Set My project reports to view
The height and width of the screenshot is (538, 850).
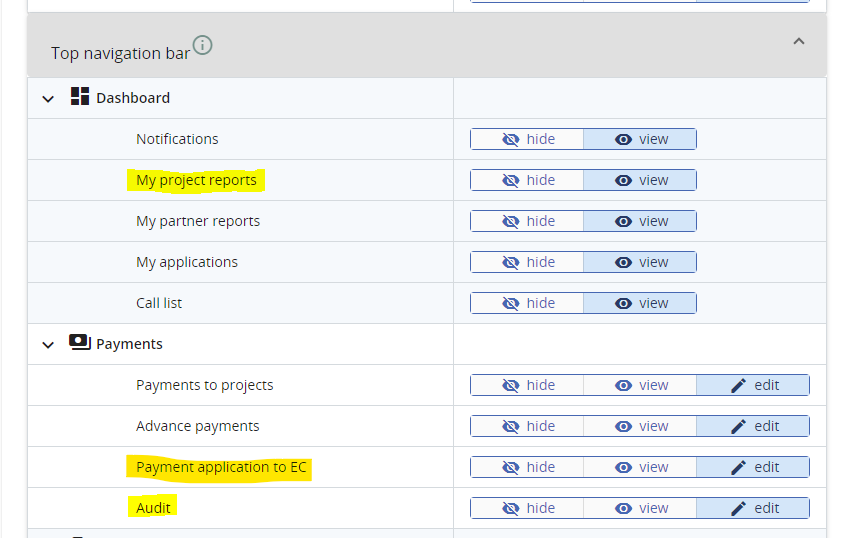[x=640, y=180]
